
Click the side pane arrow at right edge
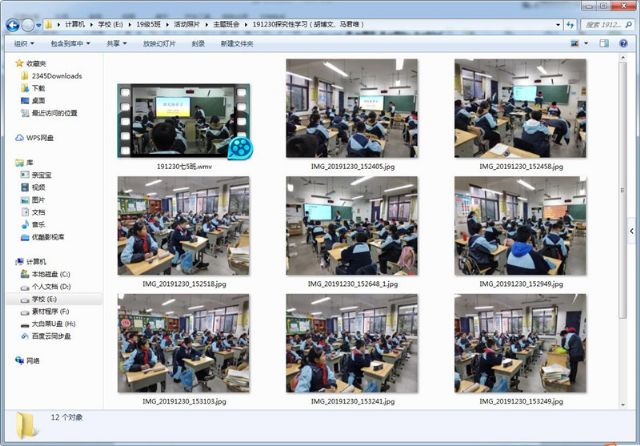point(631,231)
